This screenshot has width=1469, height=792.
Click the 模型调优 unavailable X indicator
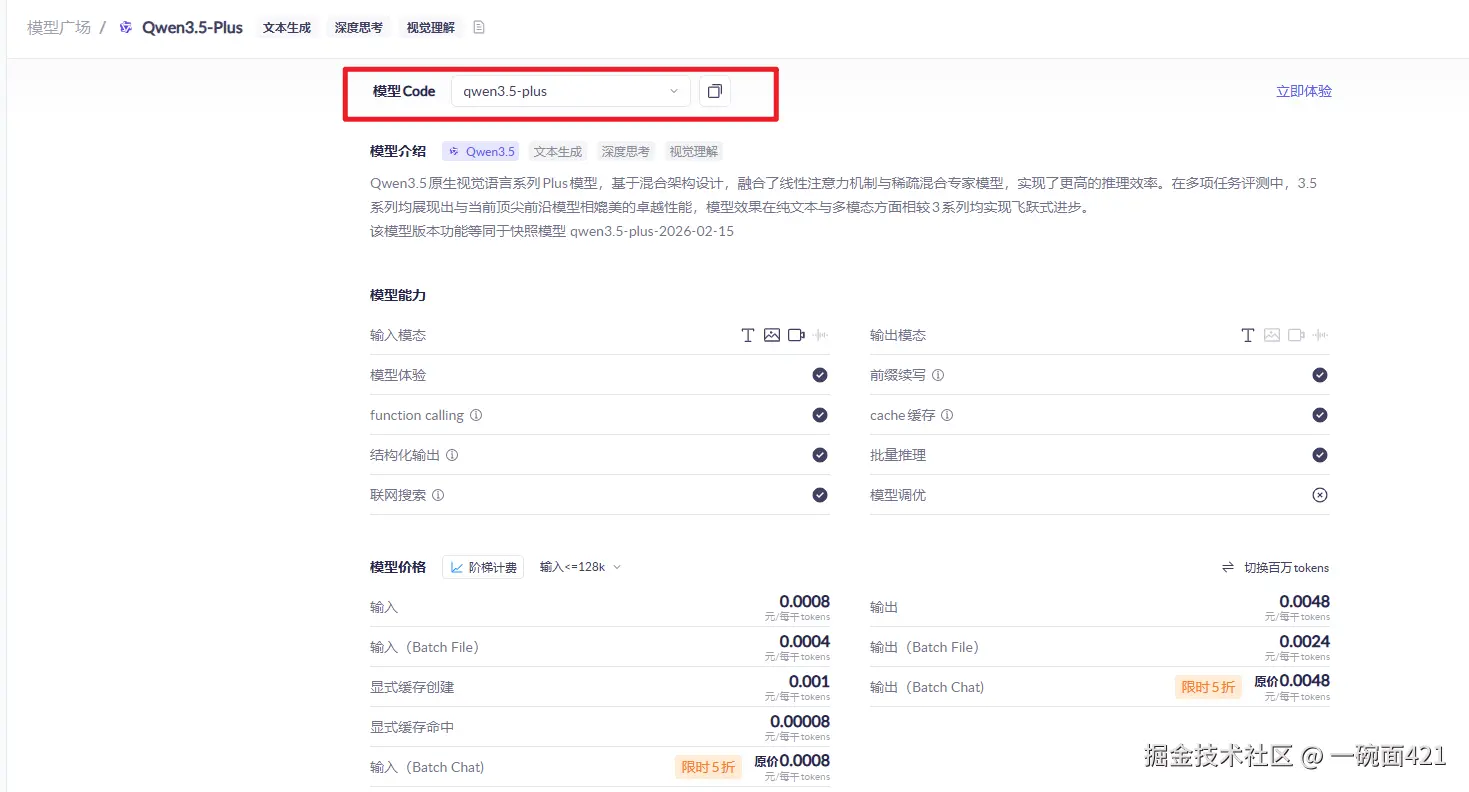1320,495
